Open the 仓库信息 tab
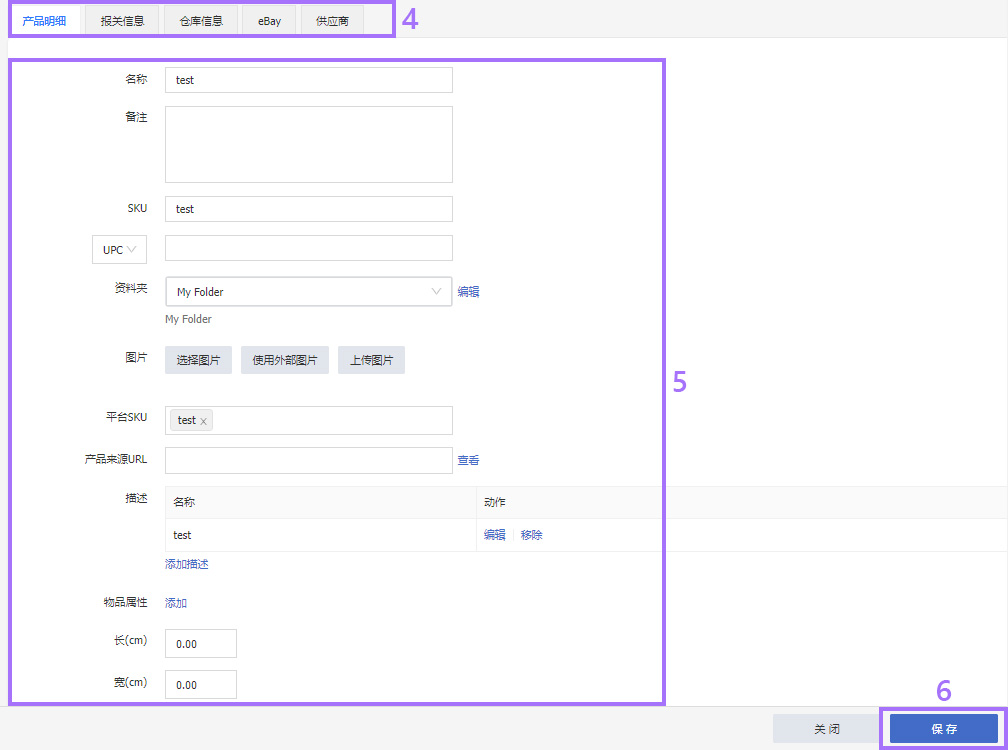Screen dimensions: 1008x750 pos(200,19)
